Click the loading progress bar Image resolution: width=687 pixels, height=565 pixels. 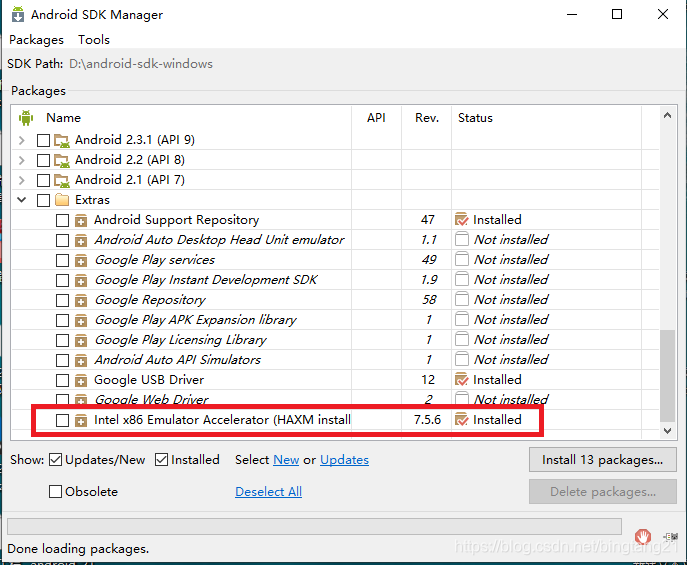click(x=314, y=526)
